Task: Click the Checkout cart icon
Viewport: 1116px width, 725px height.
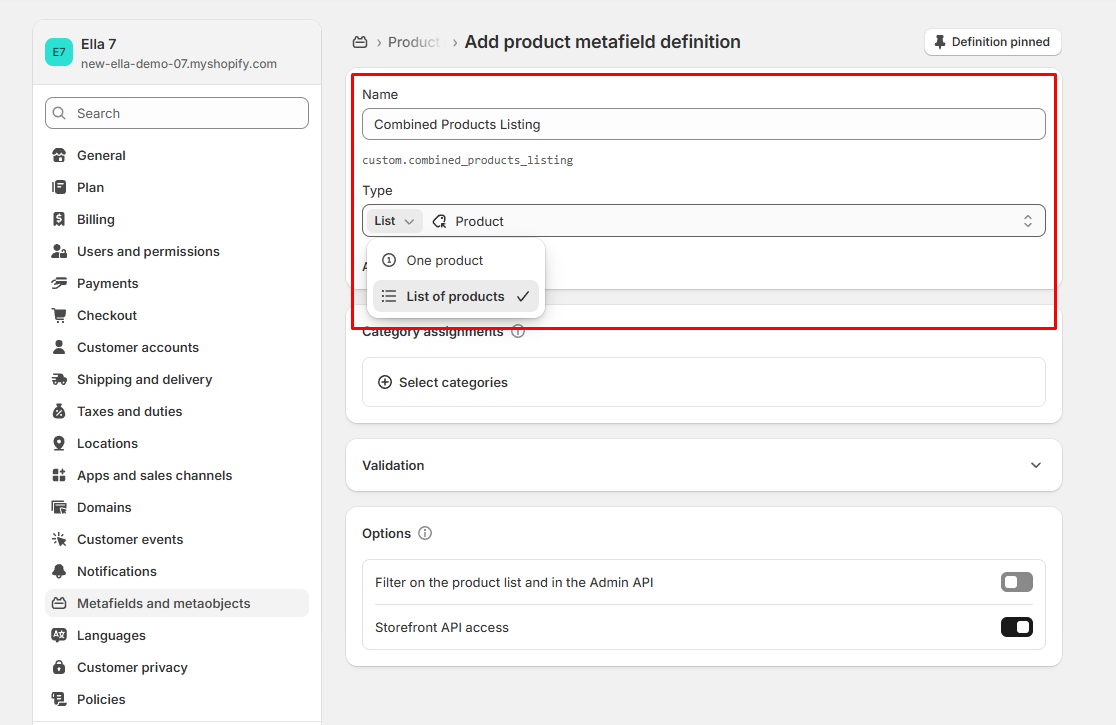Action: tap(59, 315)
